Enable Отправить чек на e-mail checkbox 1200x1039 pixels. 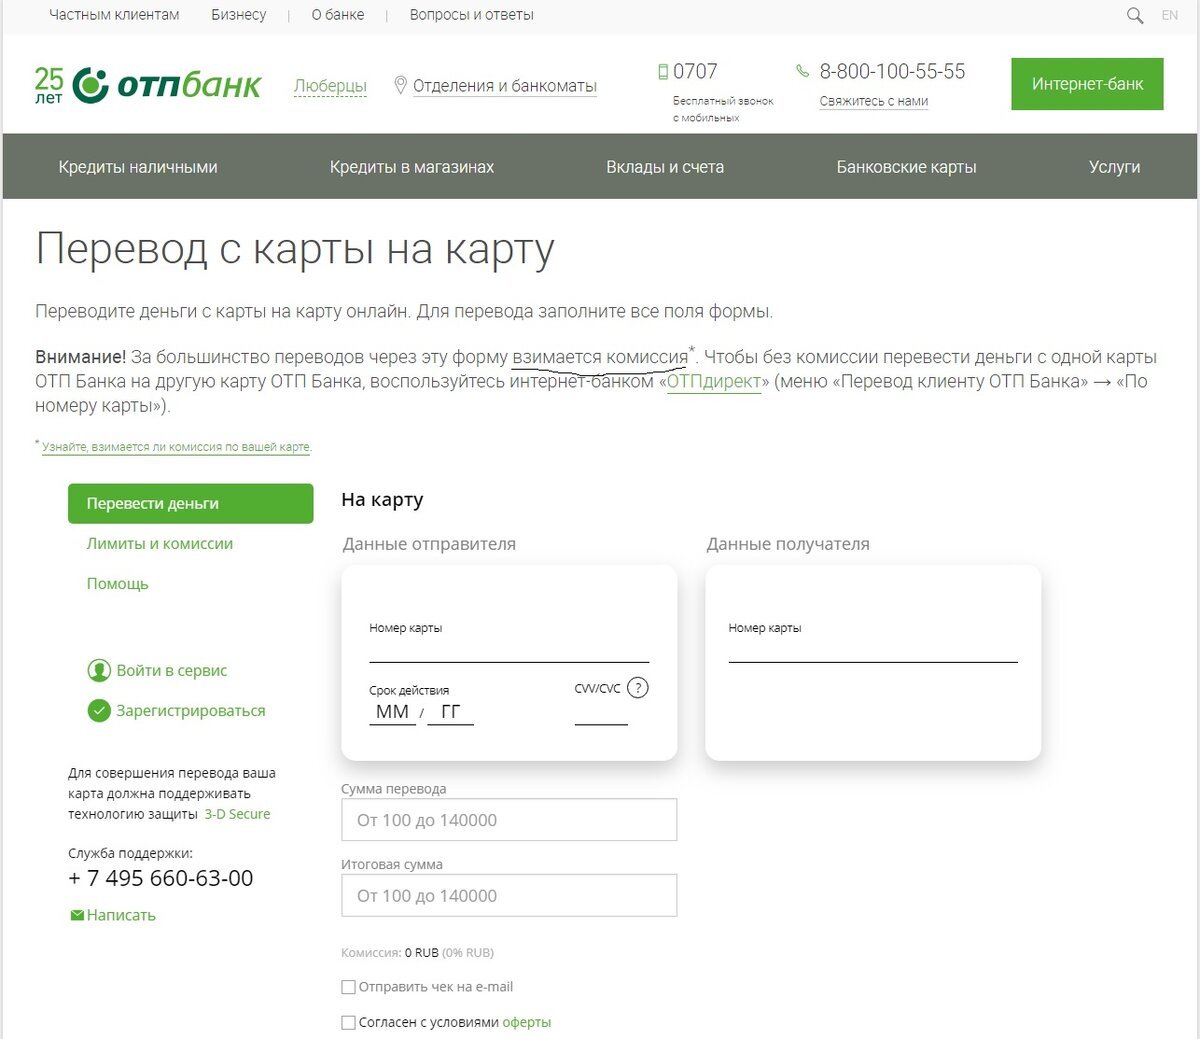tap(348, 987)
